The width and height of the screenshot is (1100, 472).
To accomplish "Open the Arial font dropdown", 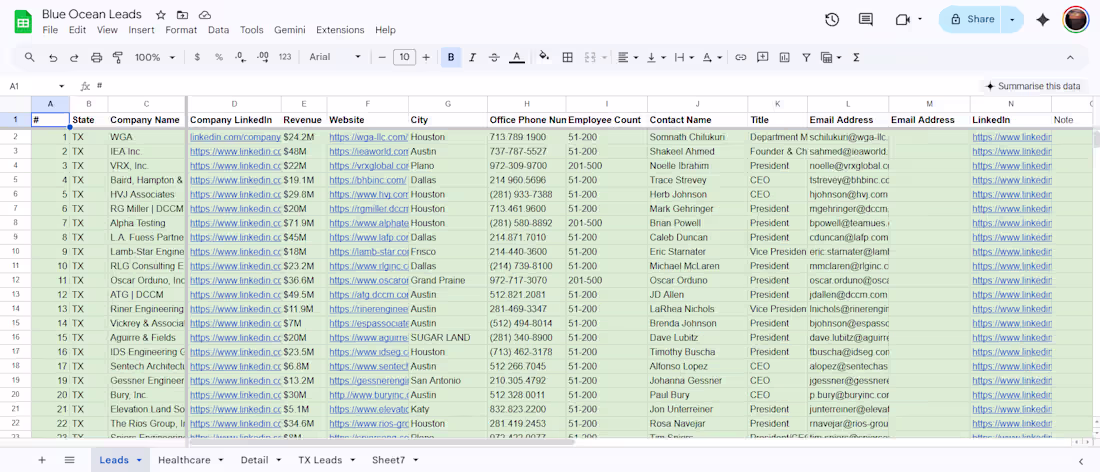I will pyautogui.click(x=335, y=58).
